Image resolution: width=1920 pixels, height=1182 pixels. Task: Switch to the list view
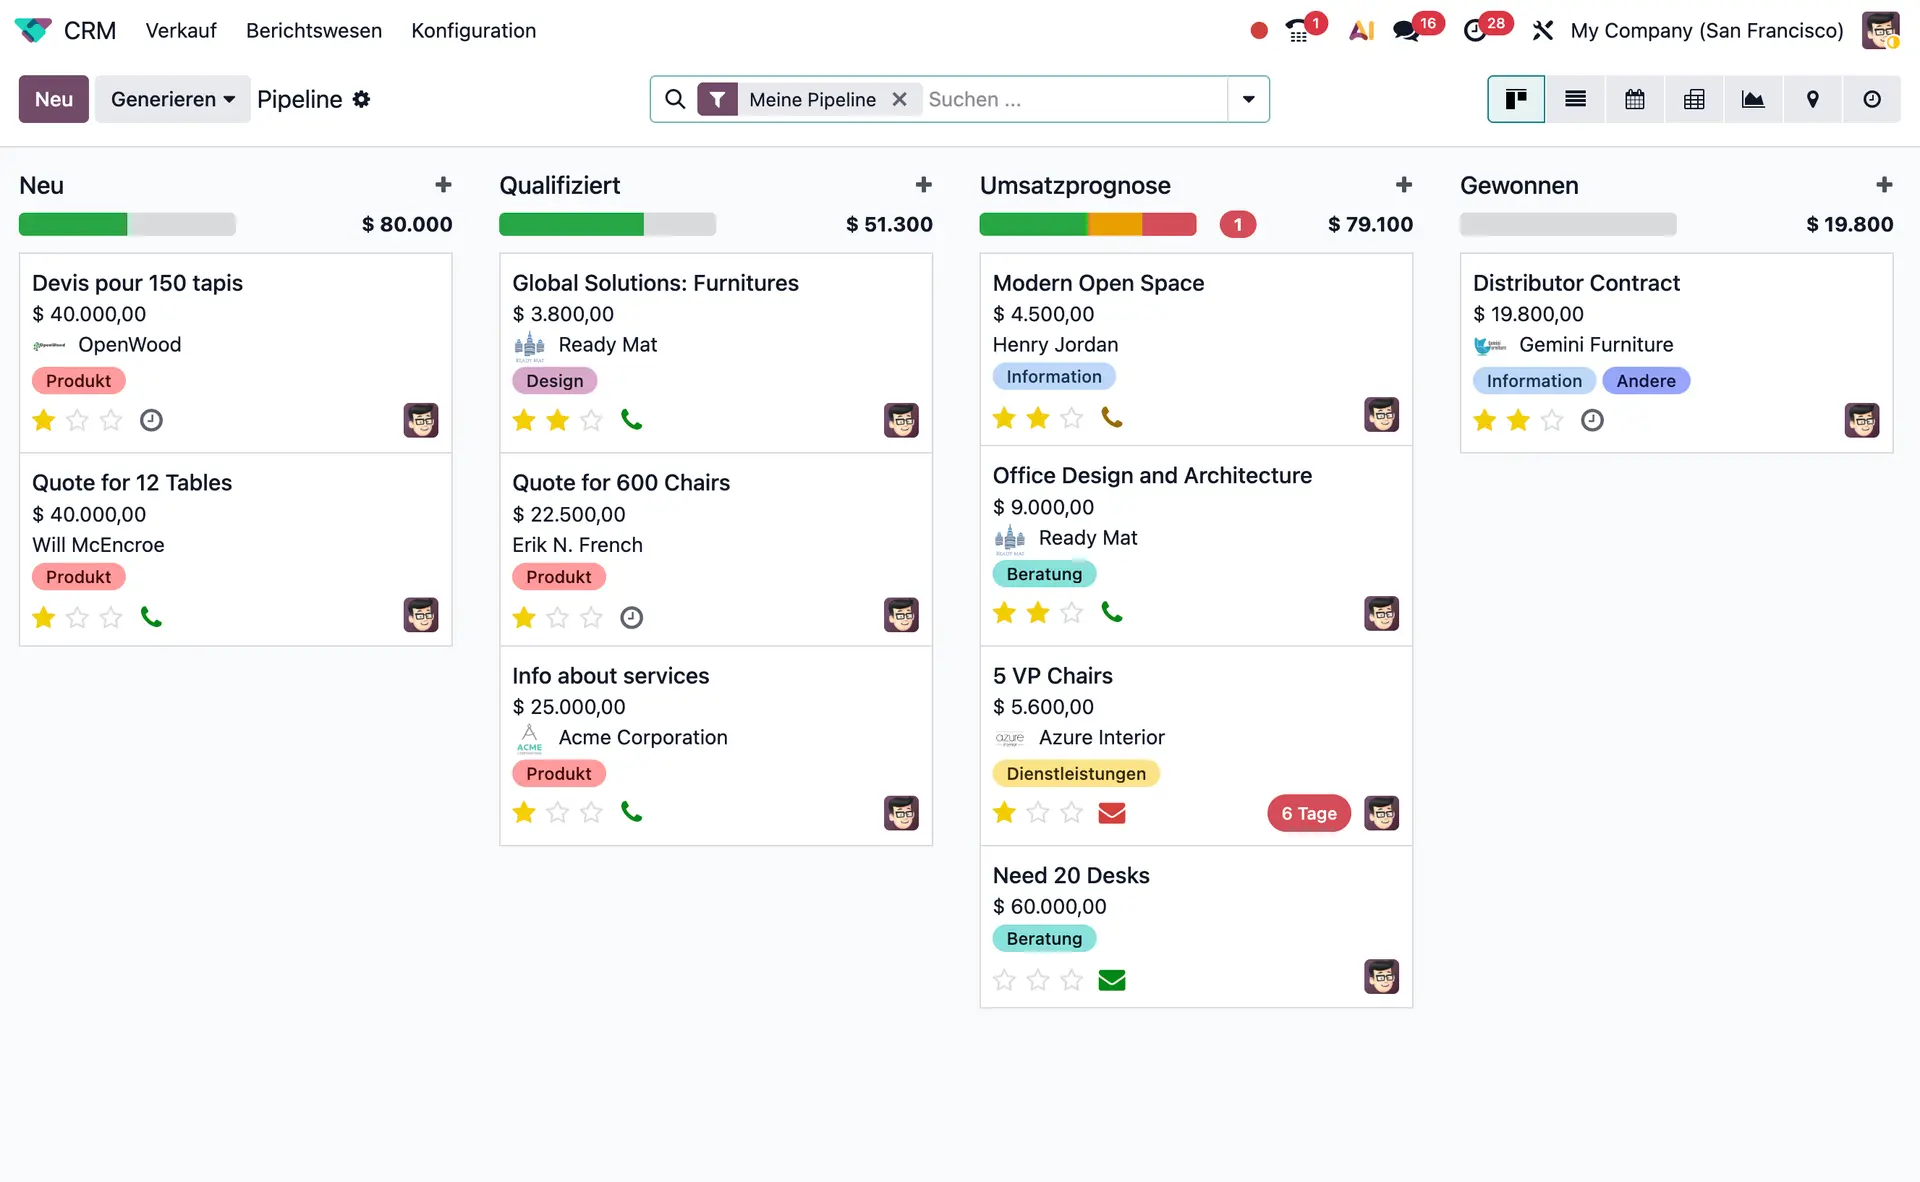[1575, 99]
